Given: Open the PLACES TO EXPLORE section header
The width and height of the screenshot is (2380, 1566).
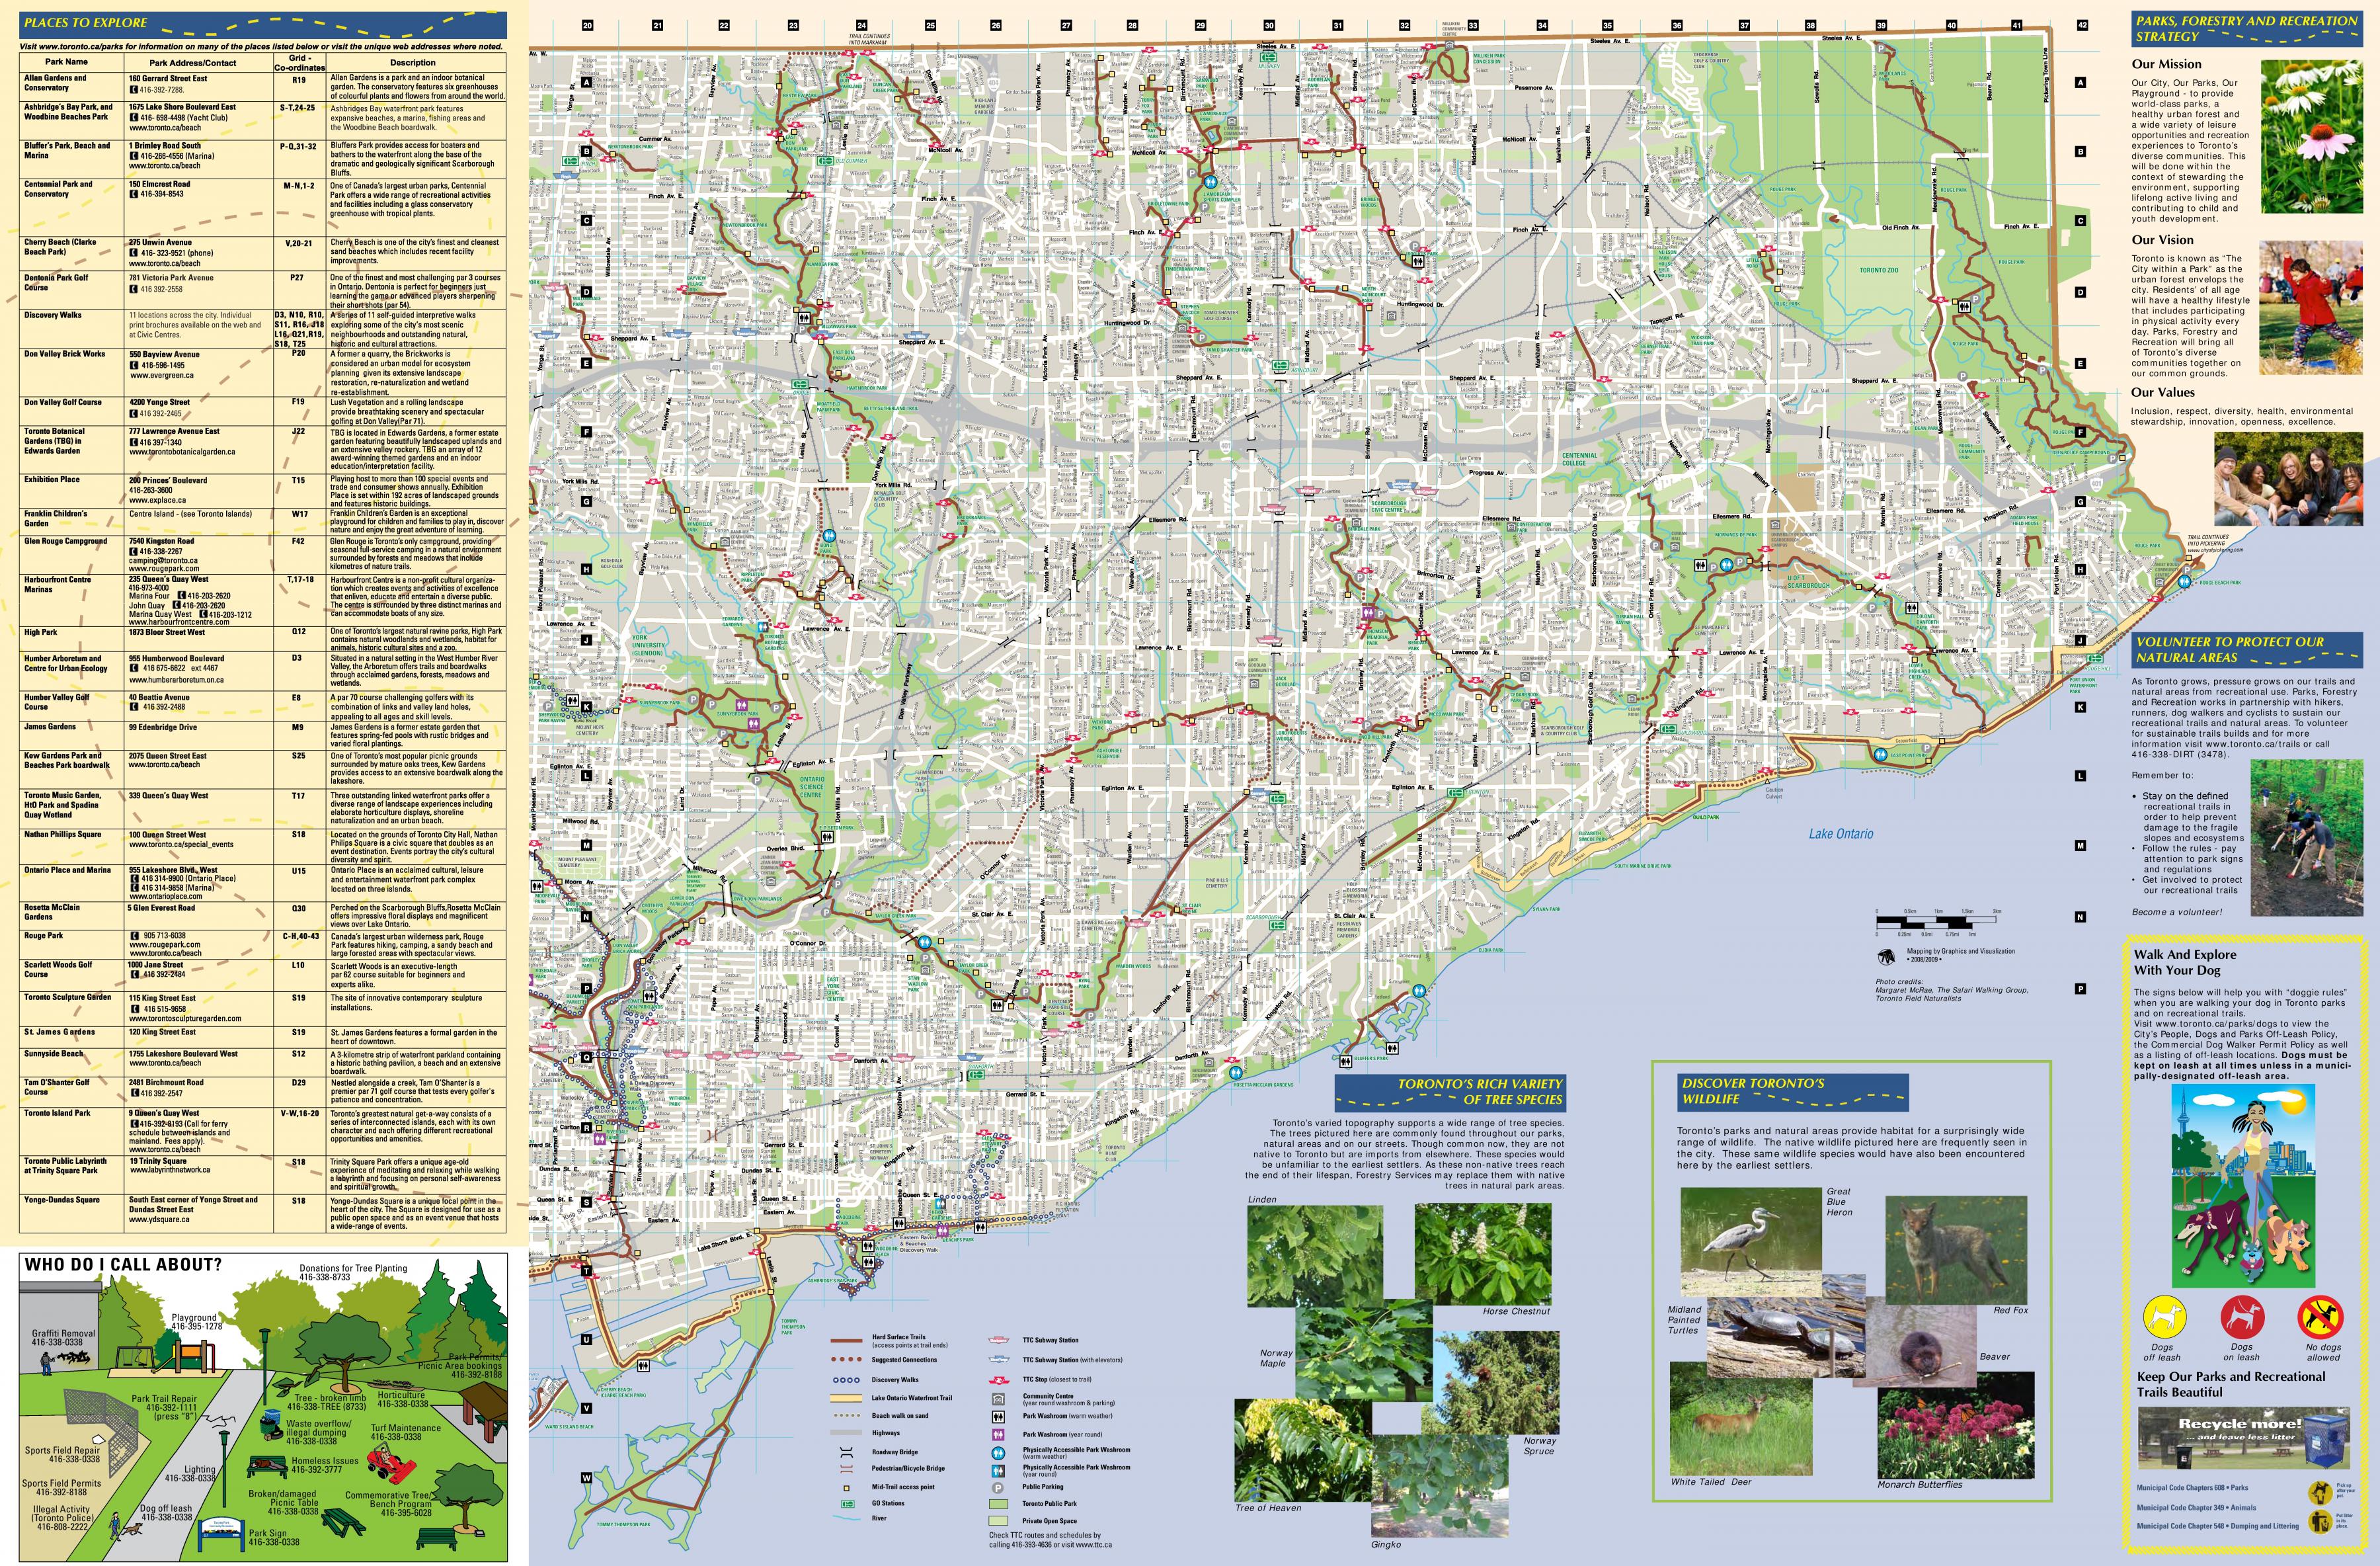Looking at the screenshot, I should (x=85, y=22).
